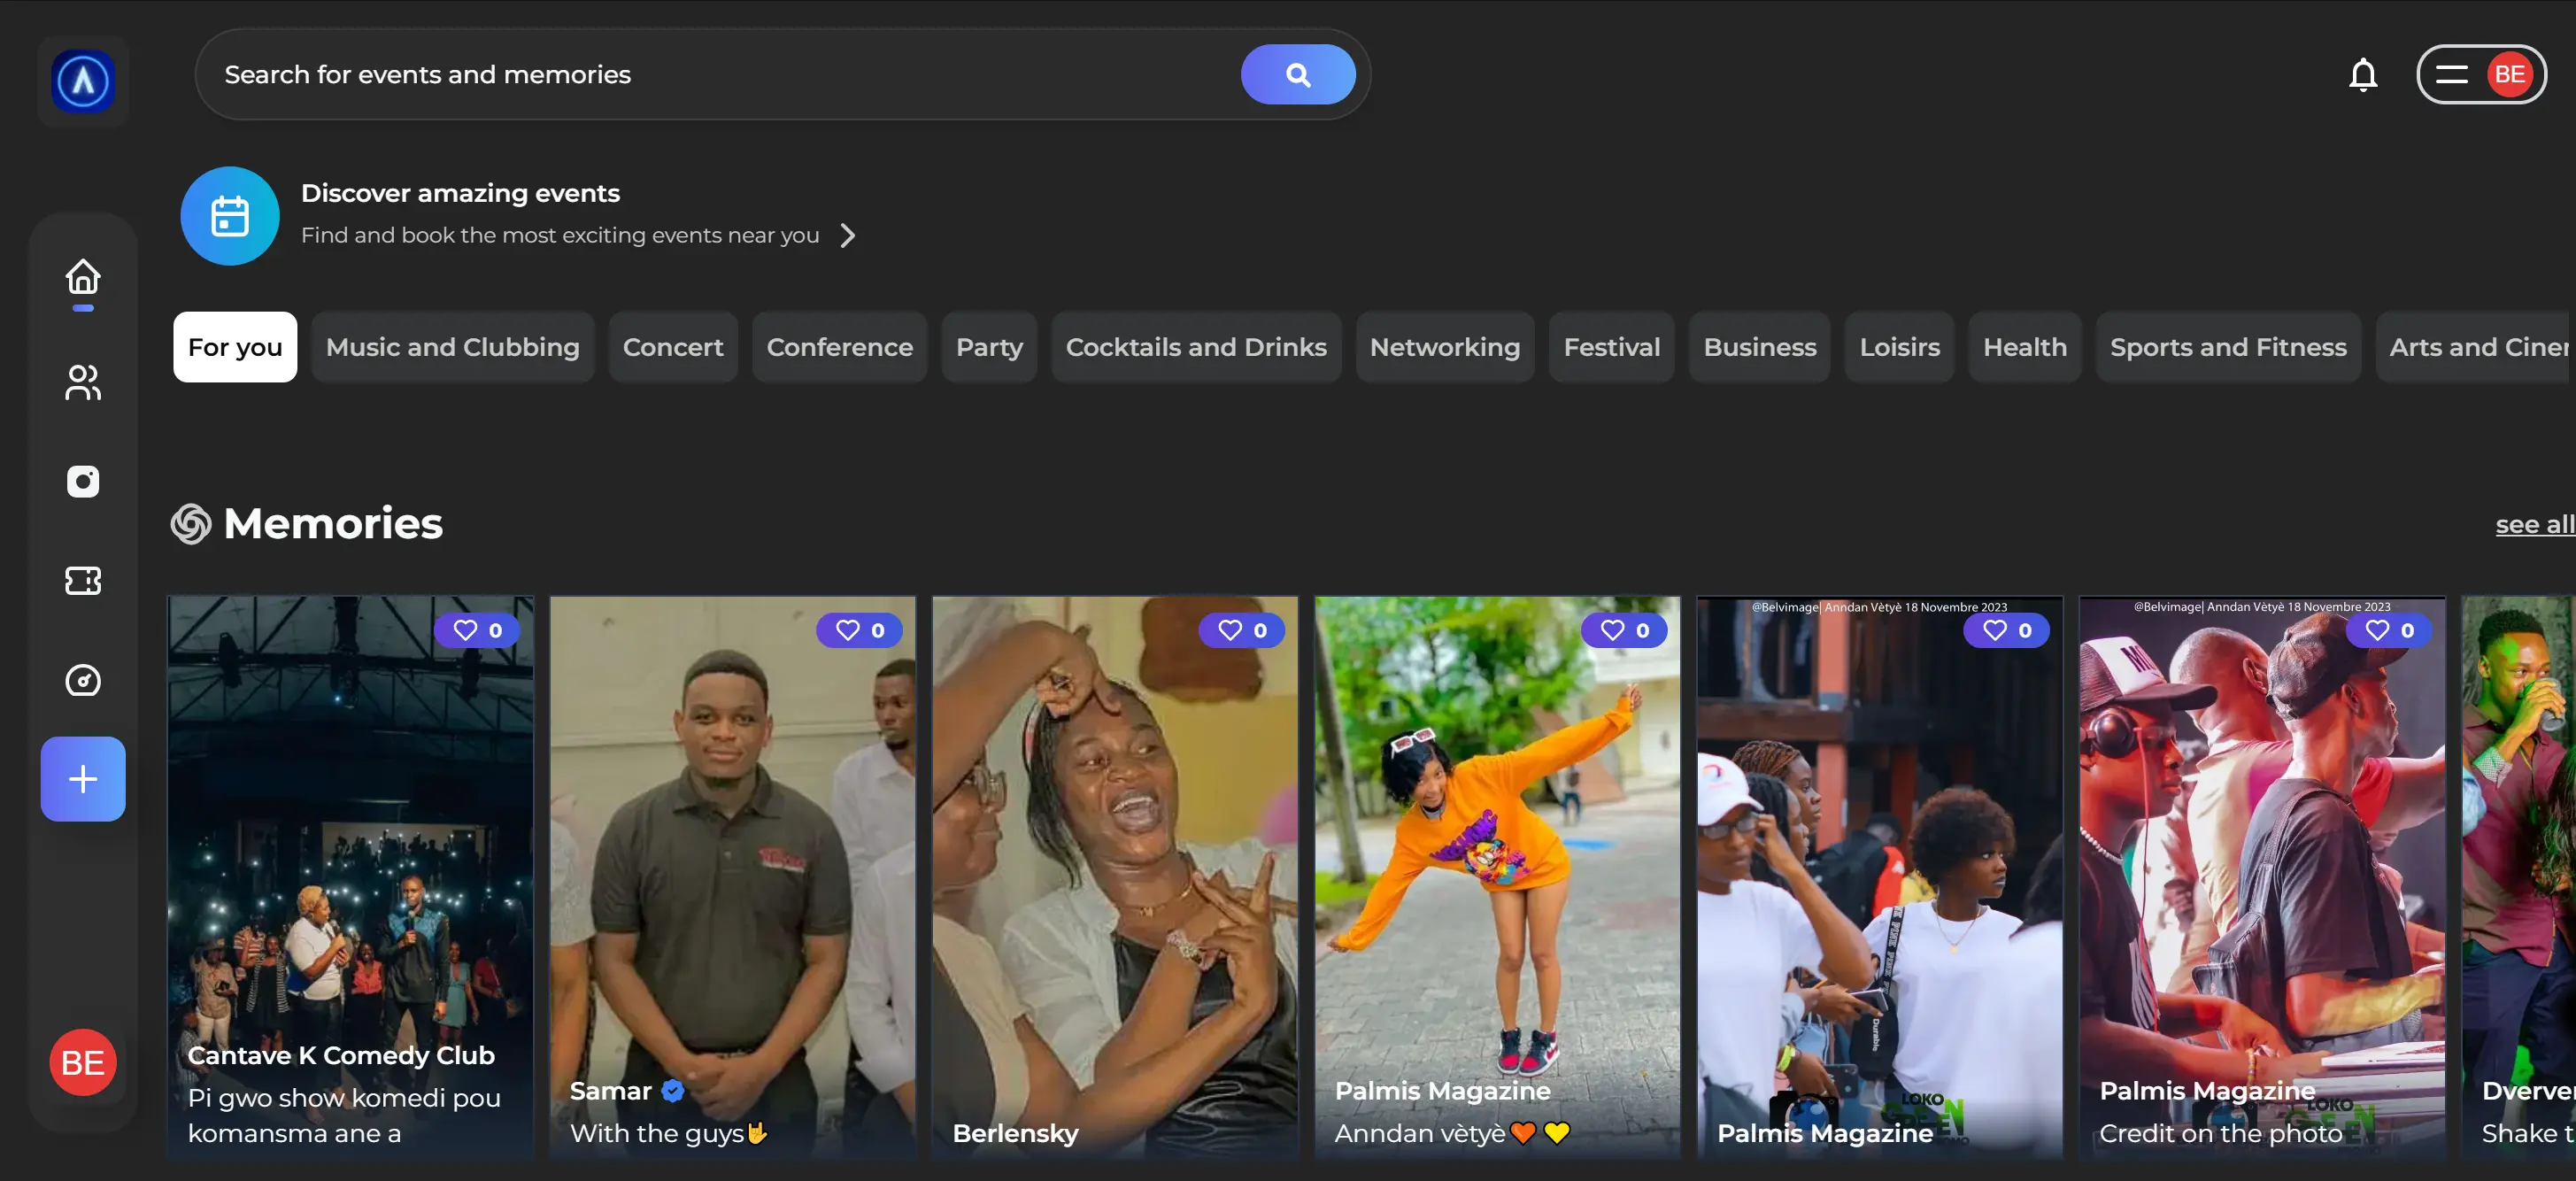Select the Music and Clubbing tab
Viewport: 2576px width, 1181px height.
click(452, 347)
